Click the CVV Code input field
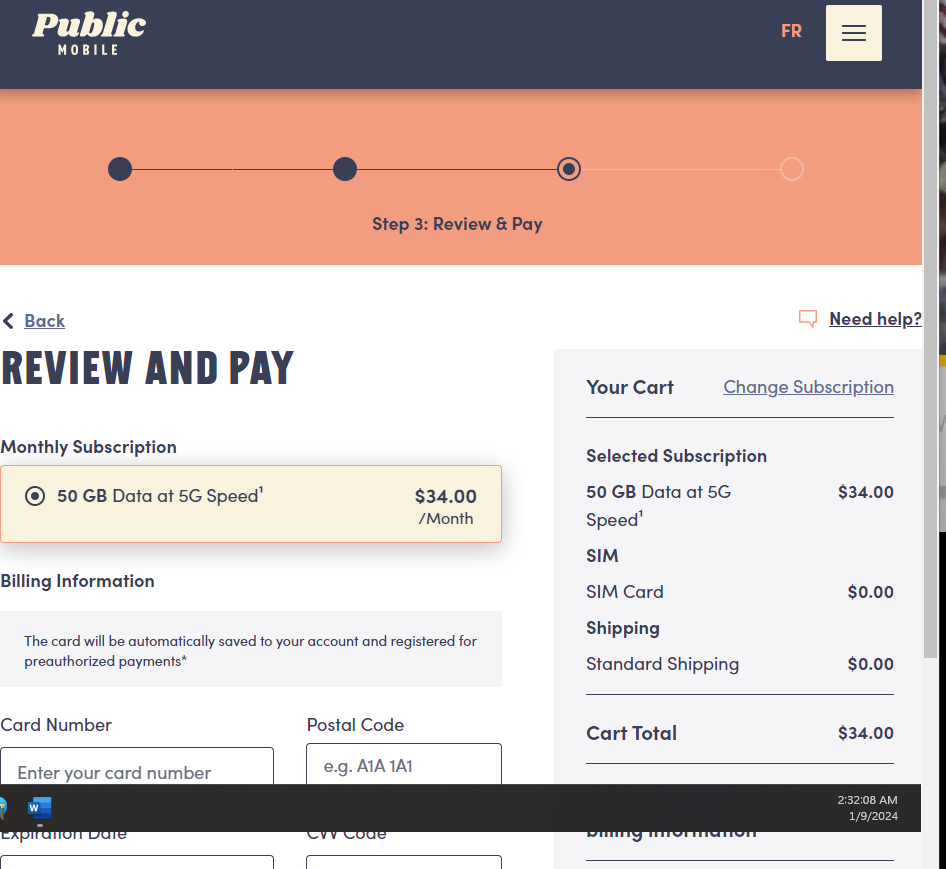 (x=403, y=861)
